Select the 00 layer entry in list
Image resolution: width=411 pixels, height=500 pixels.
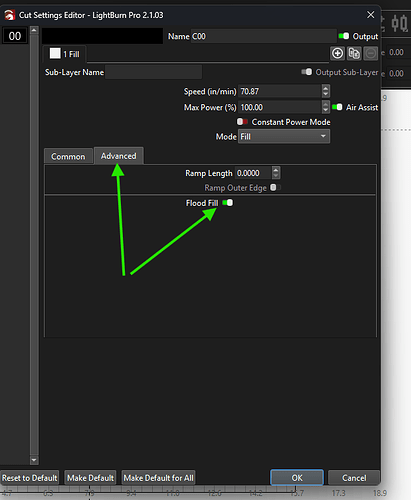point(15,36)
